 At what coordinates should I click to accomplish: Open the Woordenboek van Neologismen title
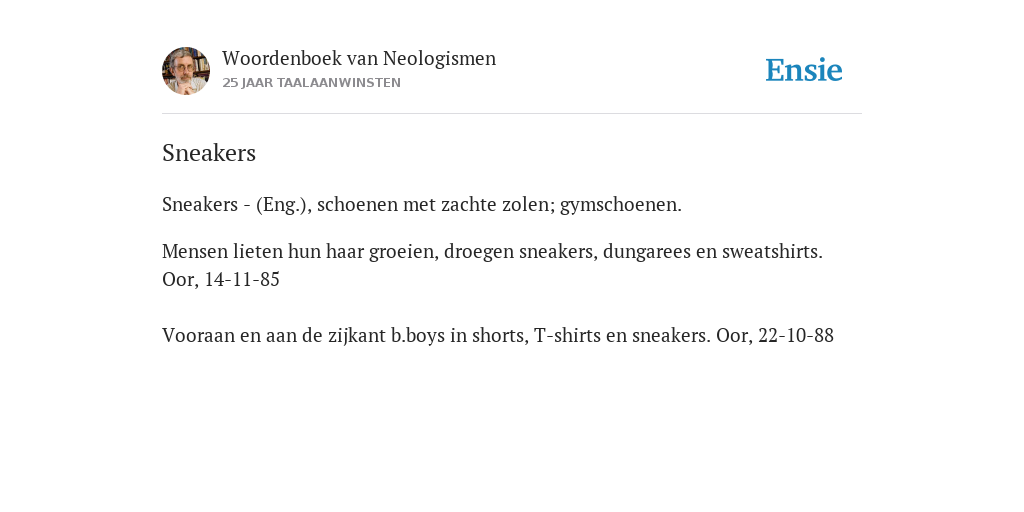[359, 58]
